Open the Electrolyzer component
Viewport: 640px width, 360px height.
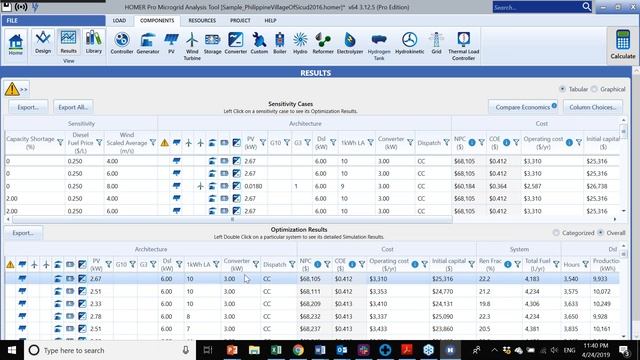click(x=350, y=43)
